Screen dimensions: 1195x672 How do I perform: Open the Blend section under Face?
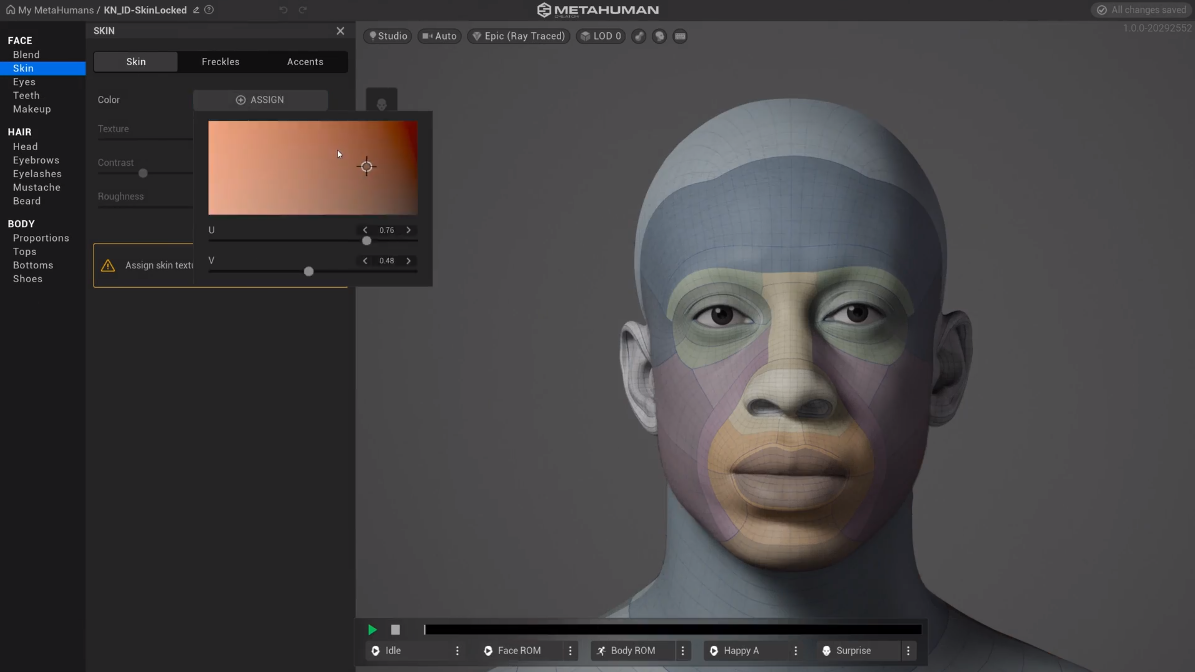(26, 55)
